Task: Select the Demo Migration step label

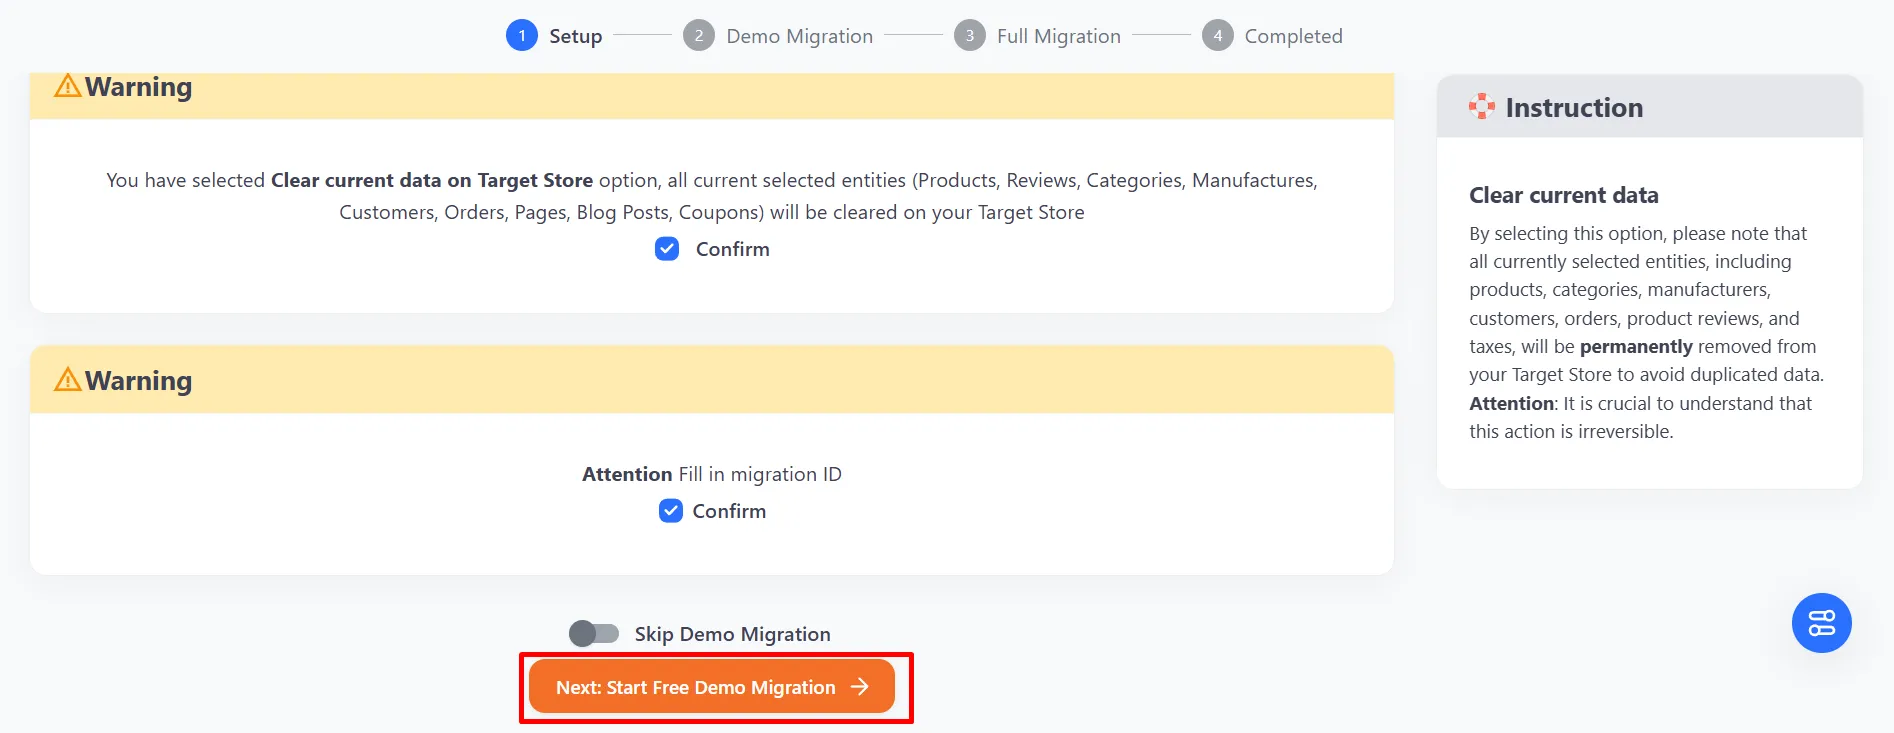Action: point(799,36)
